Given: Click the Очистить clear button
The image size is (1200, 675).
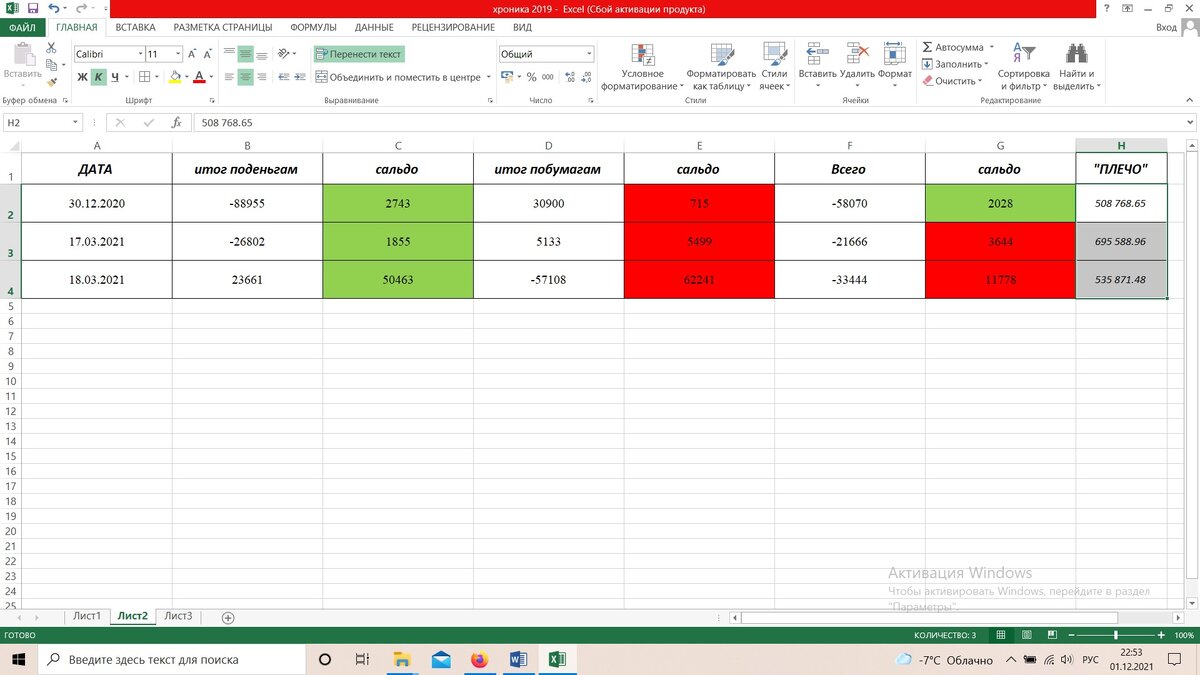Looking at the screenshot, I should tap(952, 81).
